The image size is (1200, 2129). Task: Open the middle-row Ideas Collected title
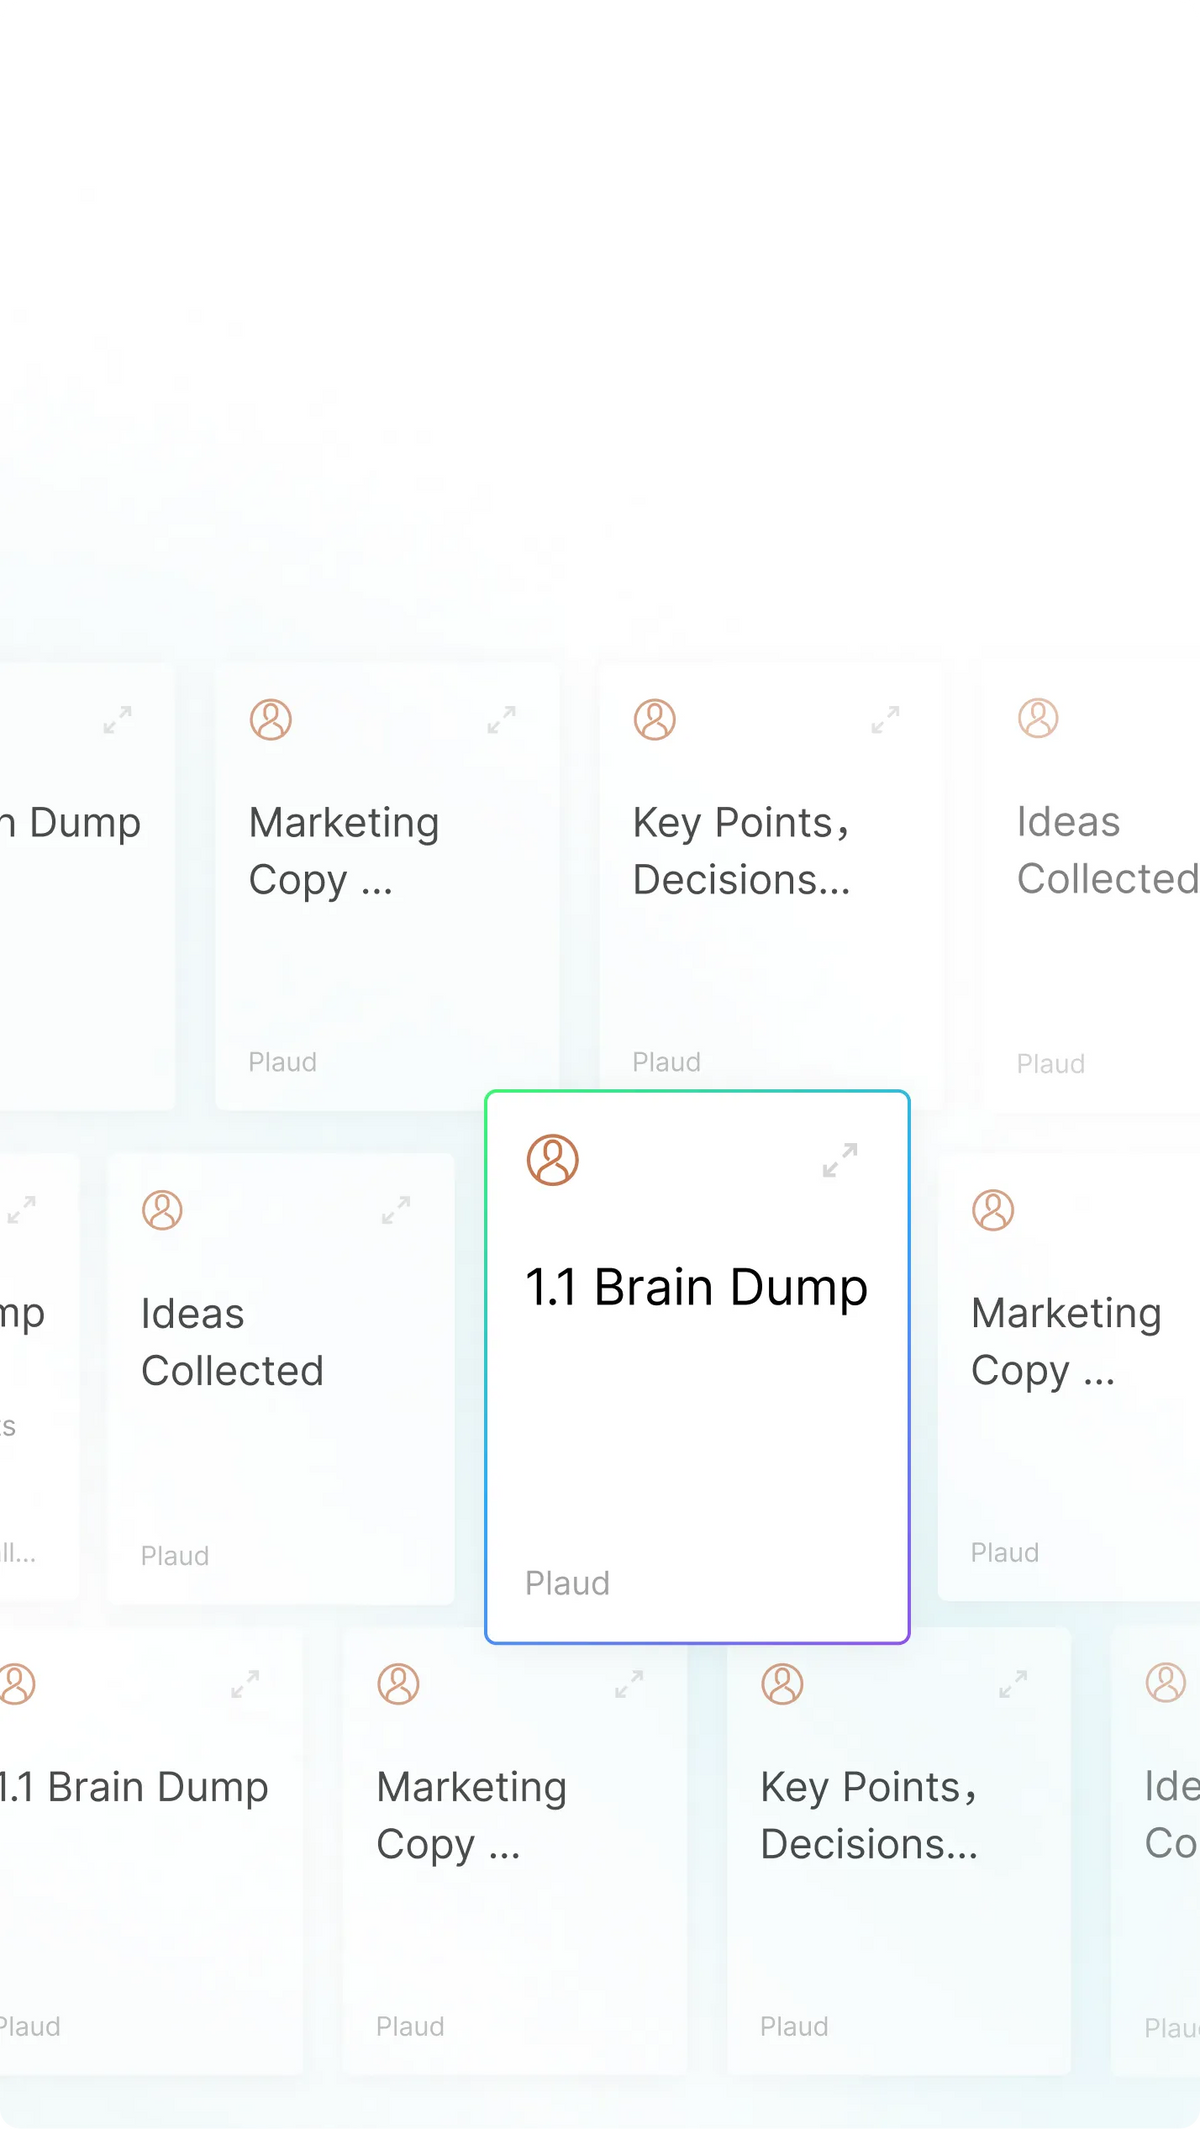pos(232,1342)
